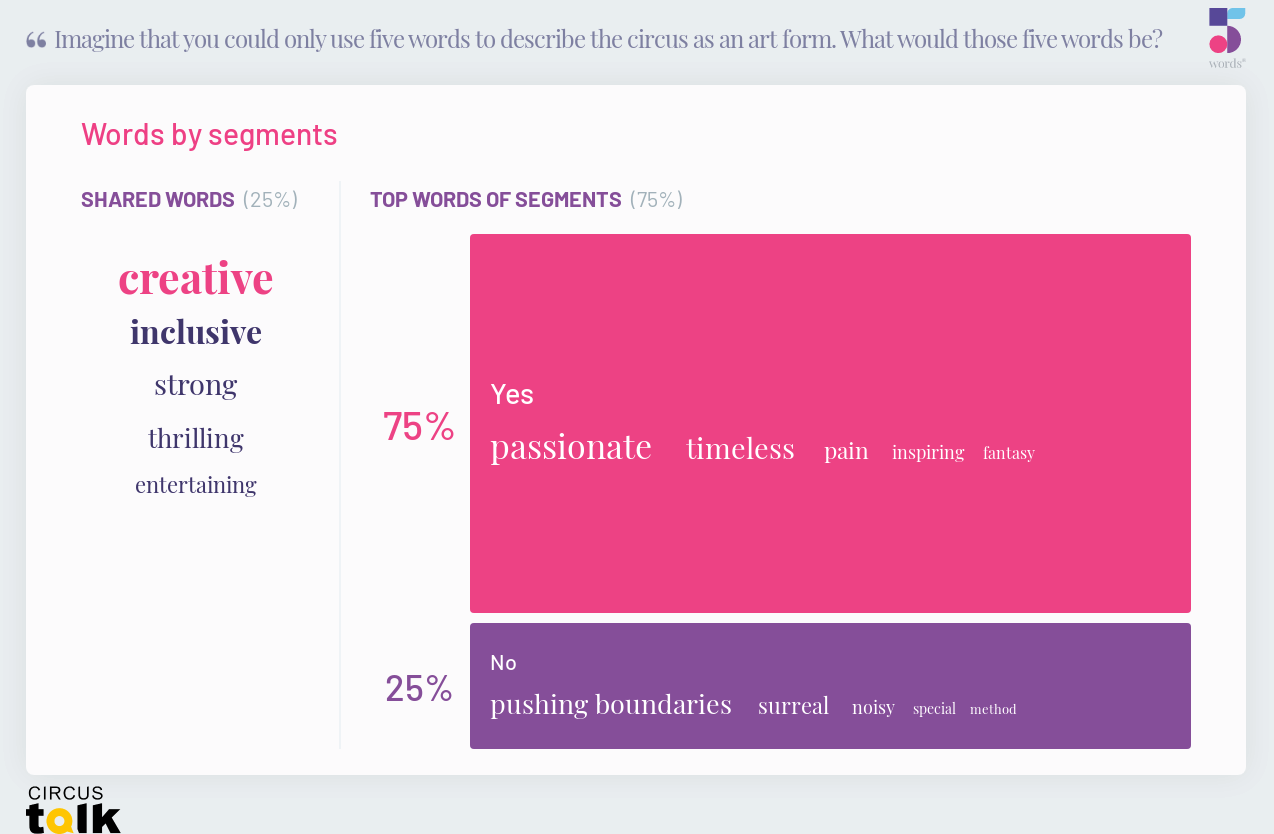Click the word 'fantasy' in the pink block
The height and width of the screenshot is (834, 1274).
coord(1008,453)
